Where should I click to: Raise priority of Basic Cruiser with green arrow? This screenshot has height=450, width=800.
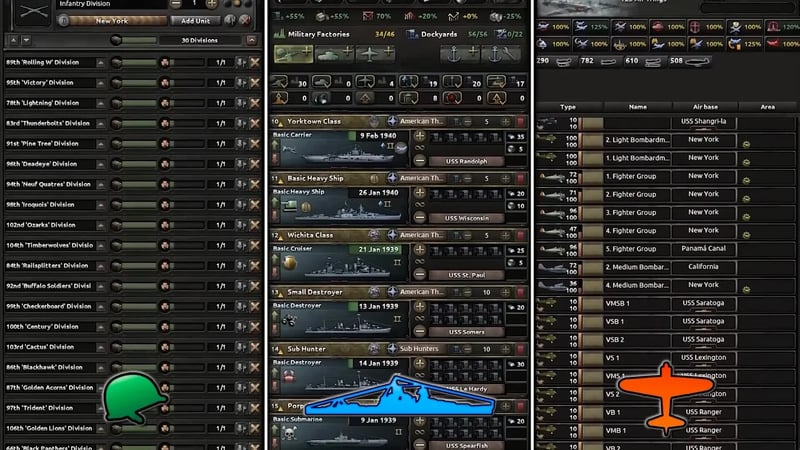point(276,258)
